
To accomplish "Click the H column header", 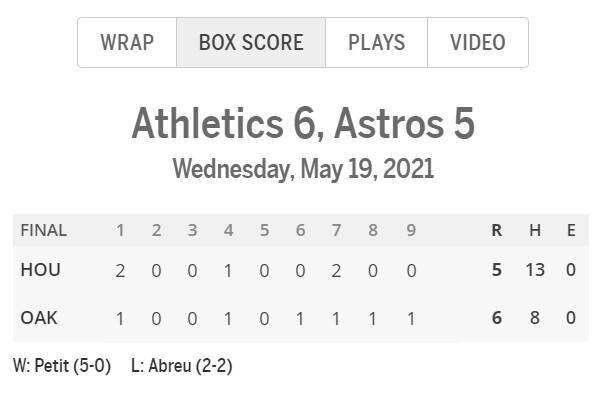I will (535, 230).
